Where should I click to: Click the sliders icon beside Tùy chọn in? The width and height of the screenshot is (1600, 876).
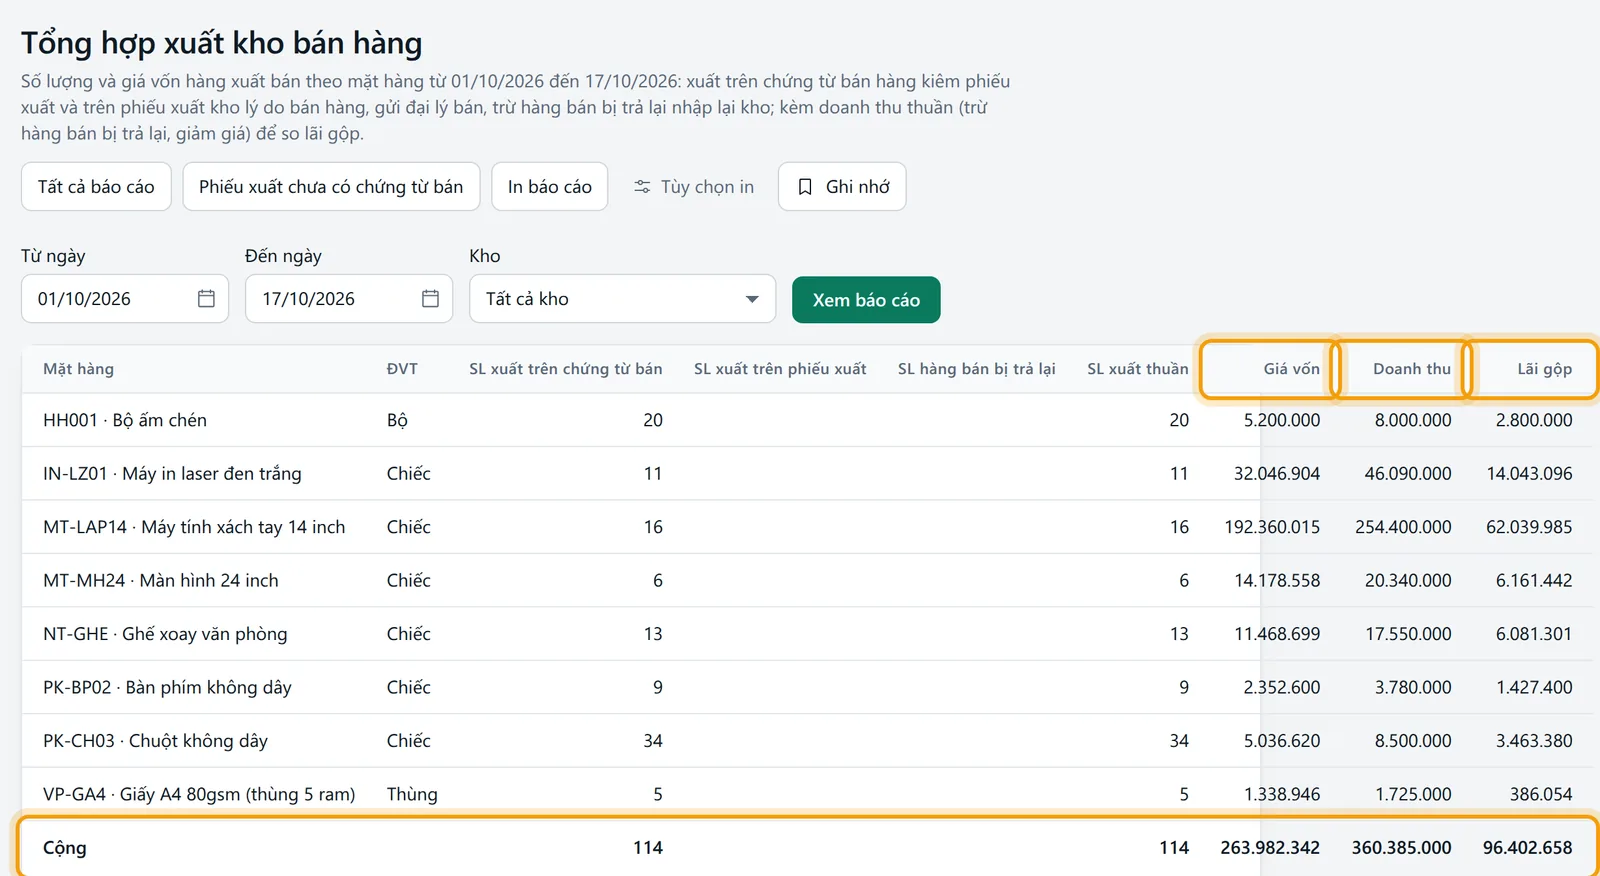coord(642,187)
